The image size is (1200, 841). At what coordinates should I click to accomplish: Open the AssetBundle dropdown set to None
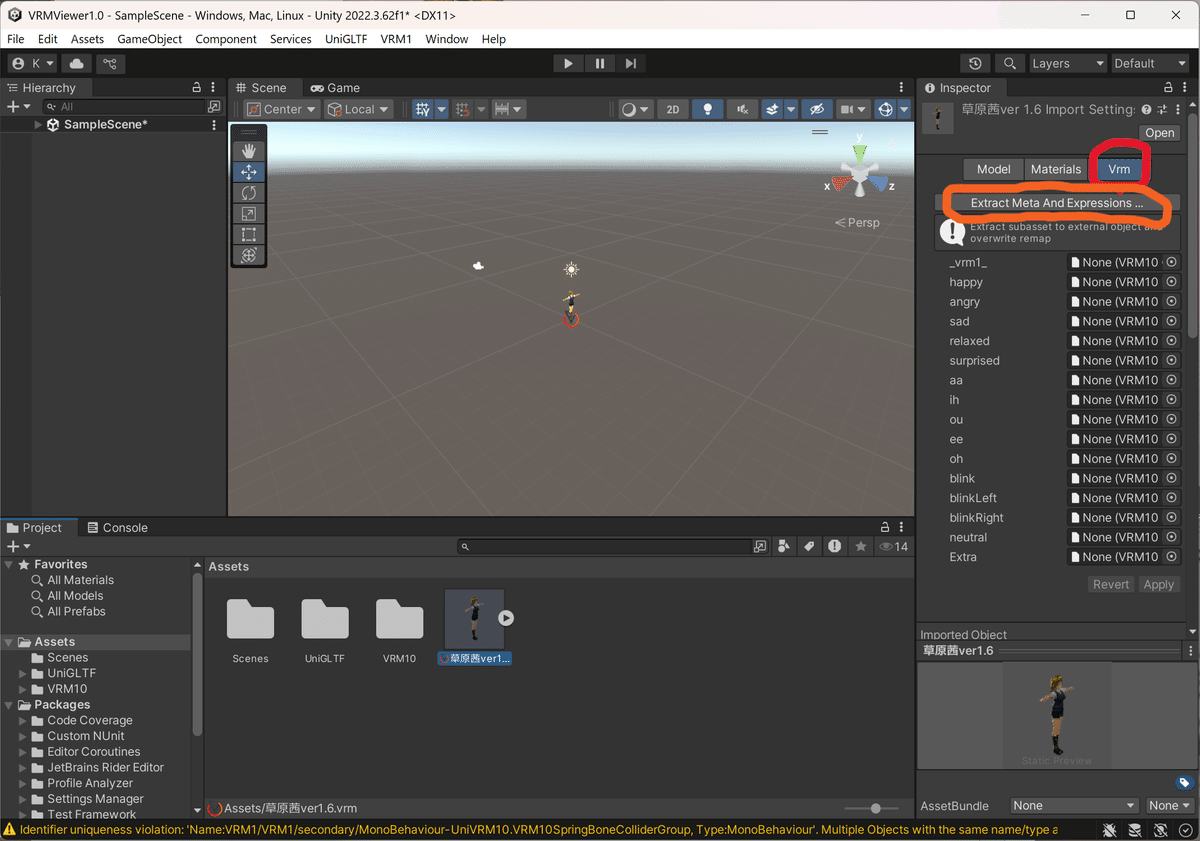1073,805
